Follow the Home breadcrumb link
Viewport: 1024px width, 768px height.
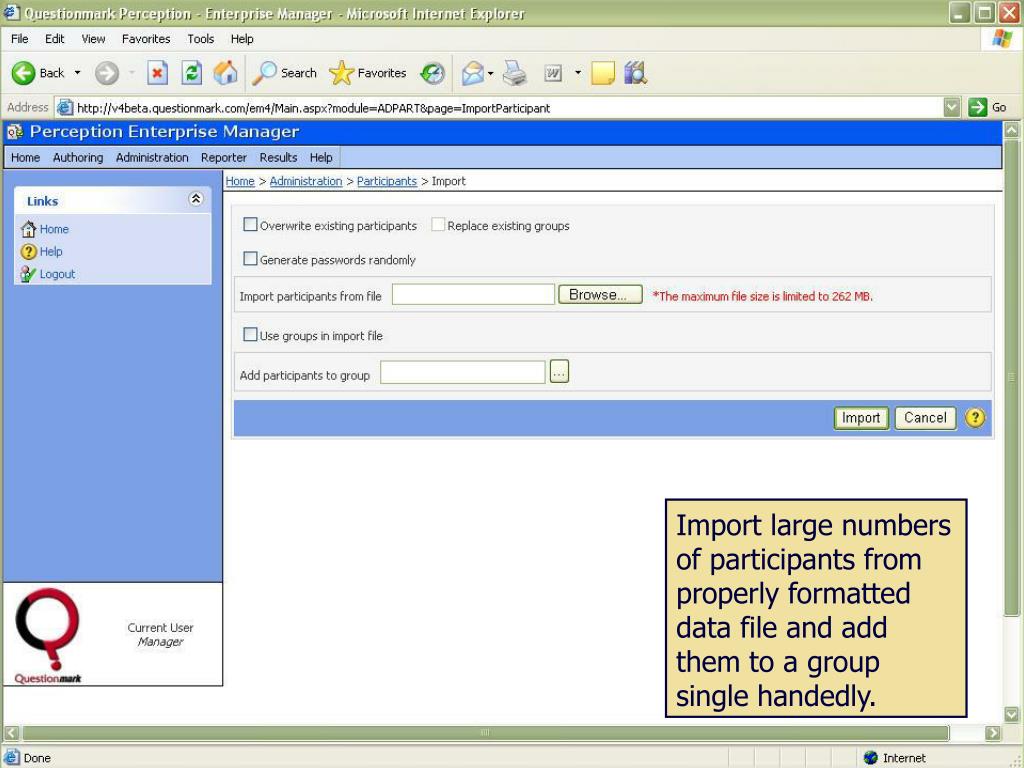tap(240, 181)
